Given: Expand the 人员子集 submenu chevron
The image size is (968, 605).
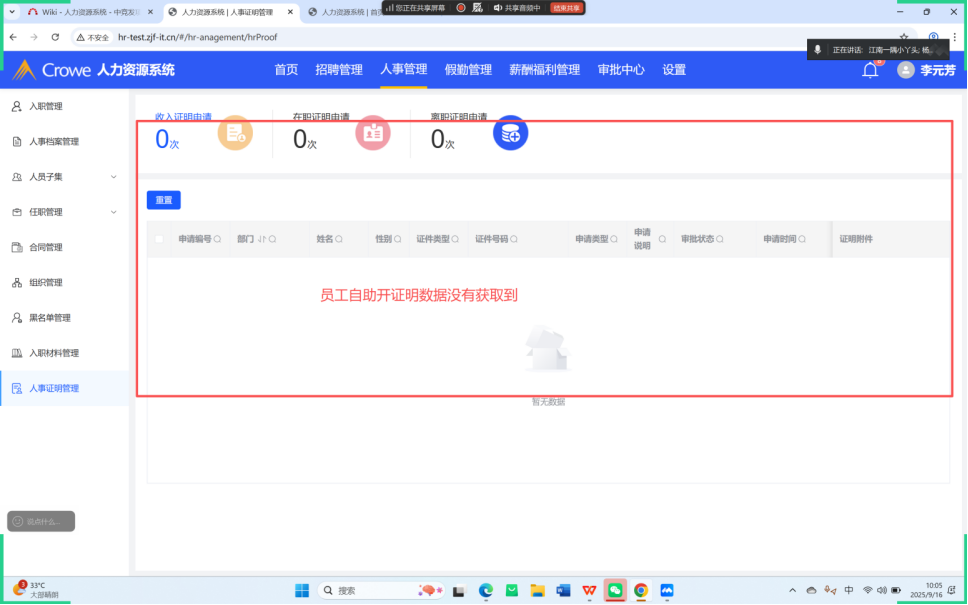Looking at the screenshot, I should [x=114, y=177].
